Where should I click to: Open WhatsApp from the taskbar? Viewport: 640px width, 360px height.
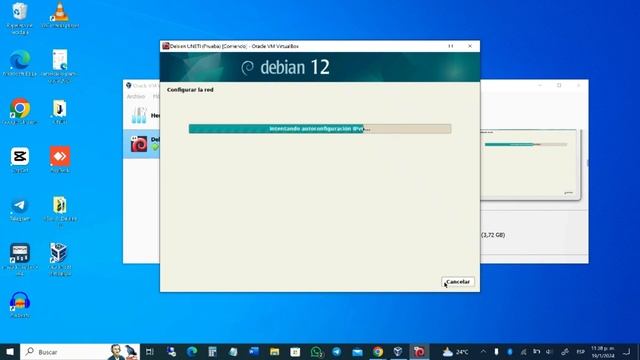point(316,351)
